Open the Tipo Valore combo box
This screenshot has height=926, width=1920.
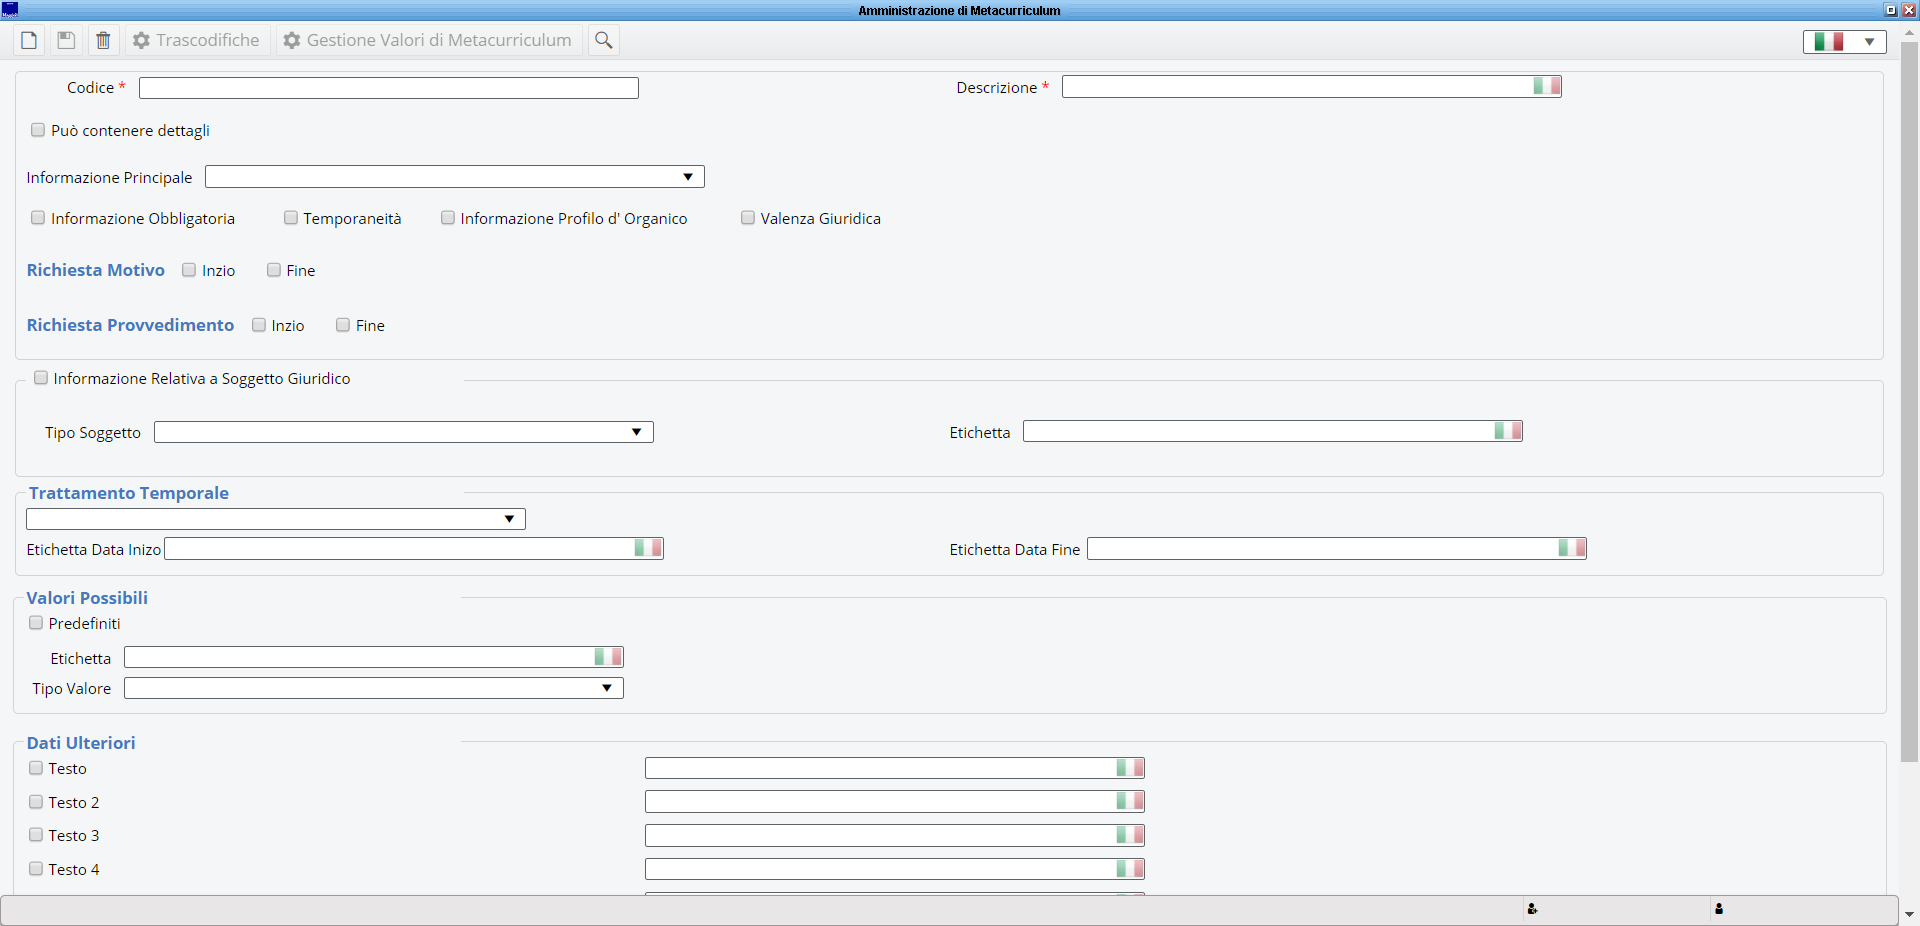click(606, 688)
